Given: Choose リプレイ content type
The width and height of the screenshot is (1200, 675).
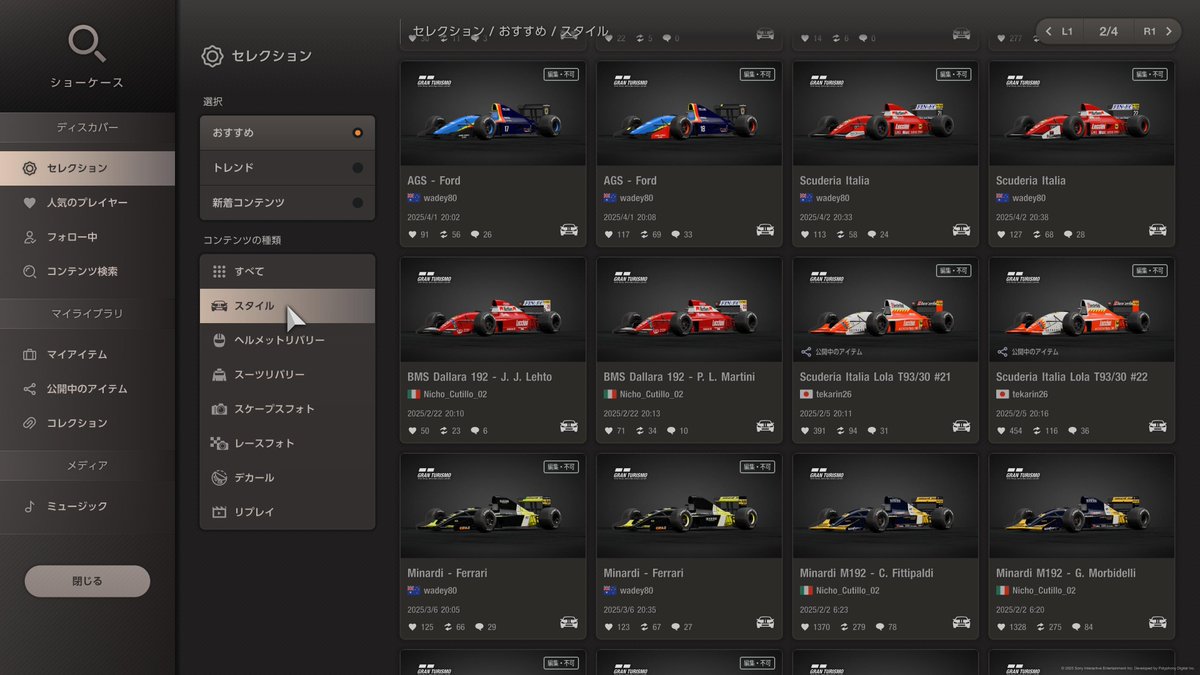Looking at the screenshot, I should (287, 512).
